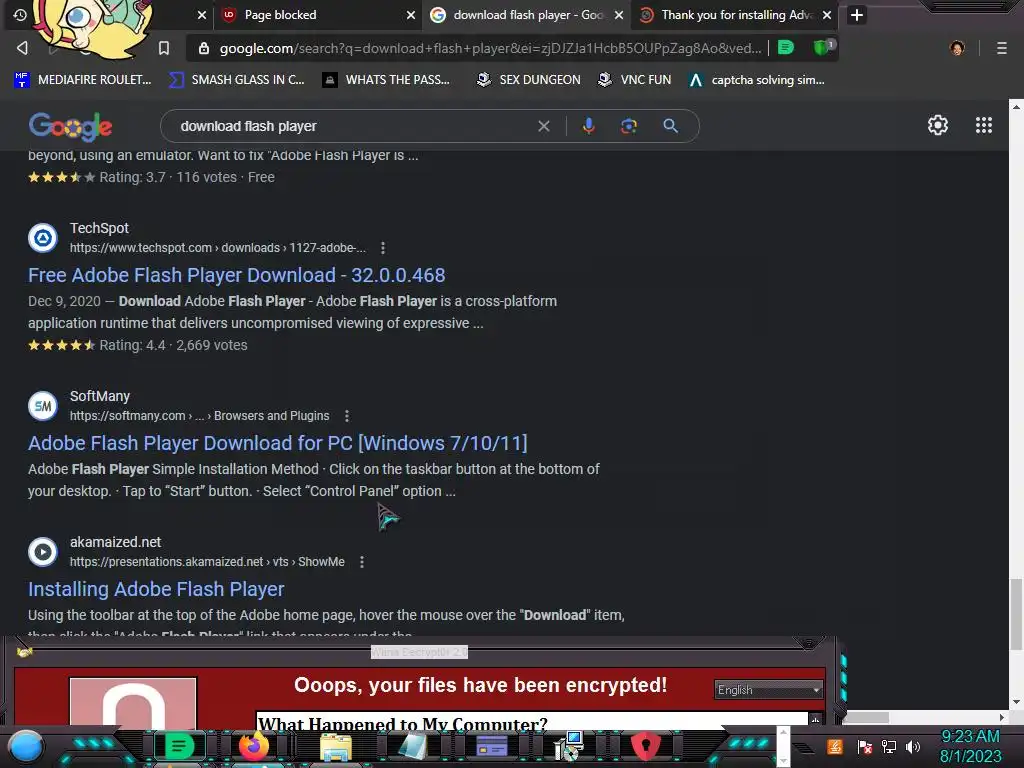Open the red shield keyhole taskbar icon
This screenshot has height=768, width=1024.
(645, 746)
